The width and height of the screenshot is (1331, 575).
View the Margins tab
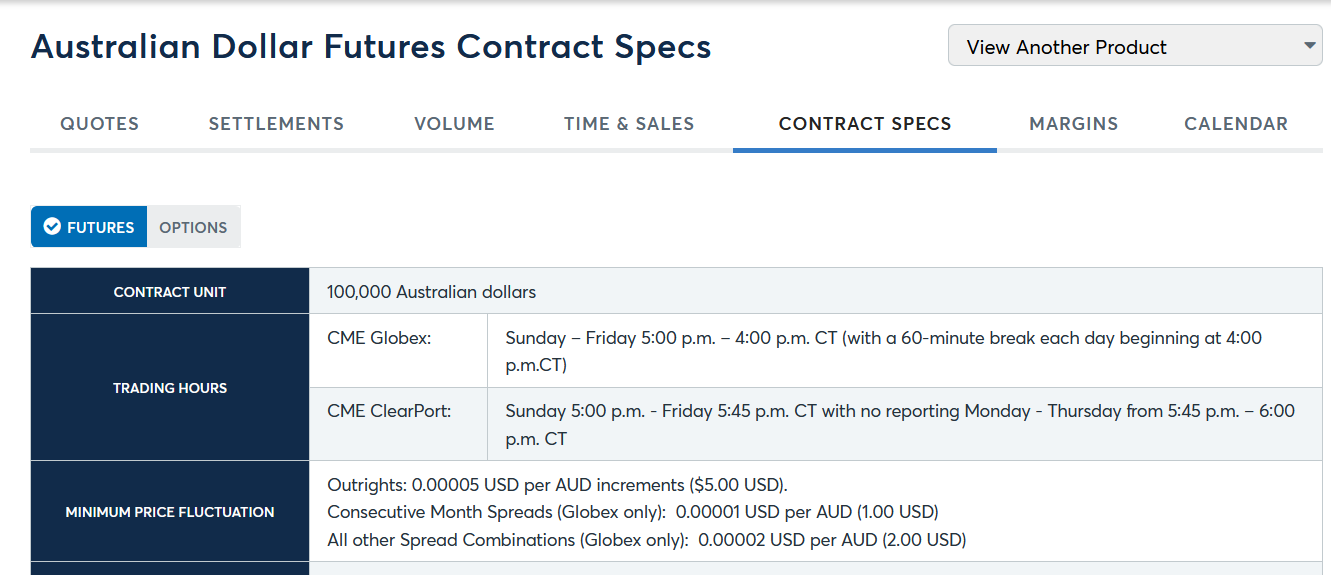pos(1073,124)
